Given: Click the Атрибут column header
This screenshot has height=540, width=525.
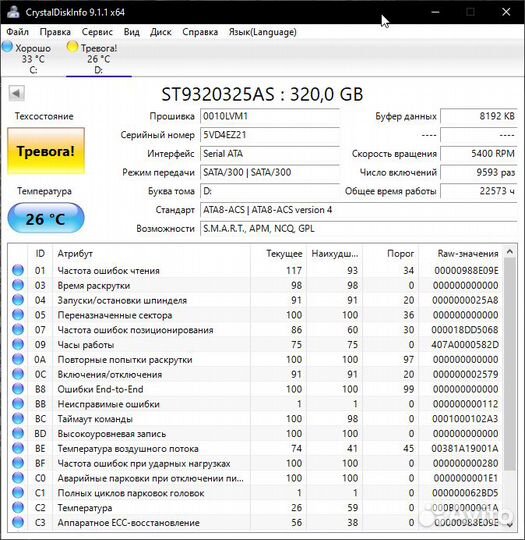Looking at the screenshot, I should (152, 253).
